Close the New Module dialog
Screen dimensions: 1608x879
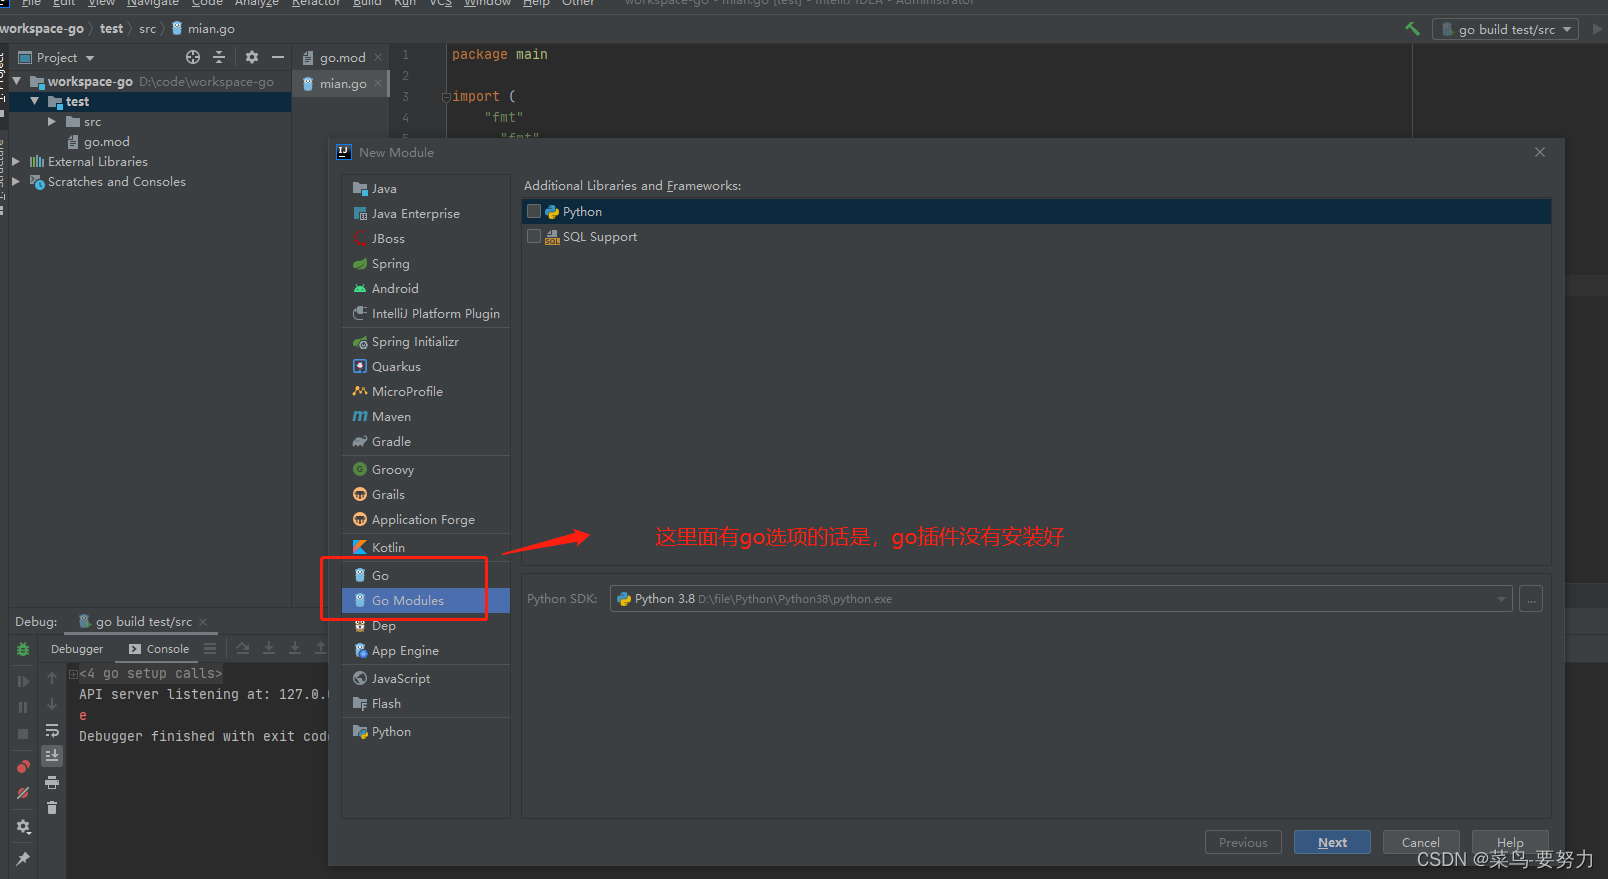(x=1540, y=152)
